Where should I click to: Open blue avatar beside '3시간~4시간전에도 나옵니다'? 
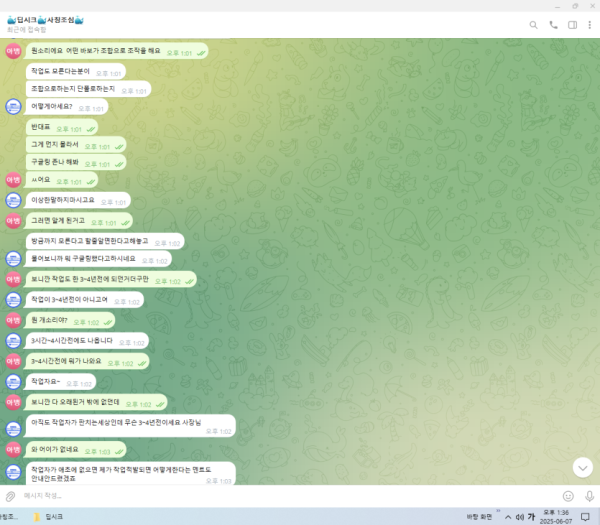coord(13,341)
